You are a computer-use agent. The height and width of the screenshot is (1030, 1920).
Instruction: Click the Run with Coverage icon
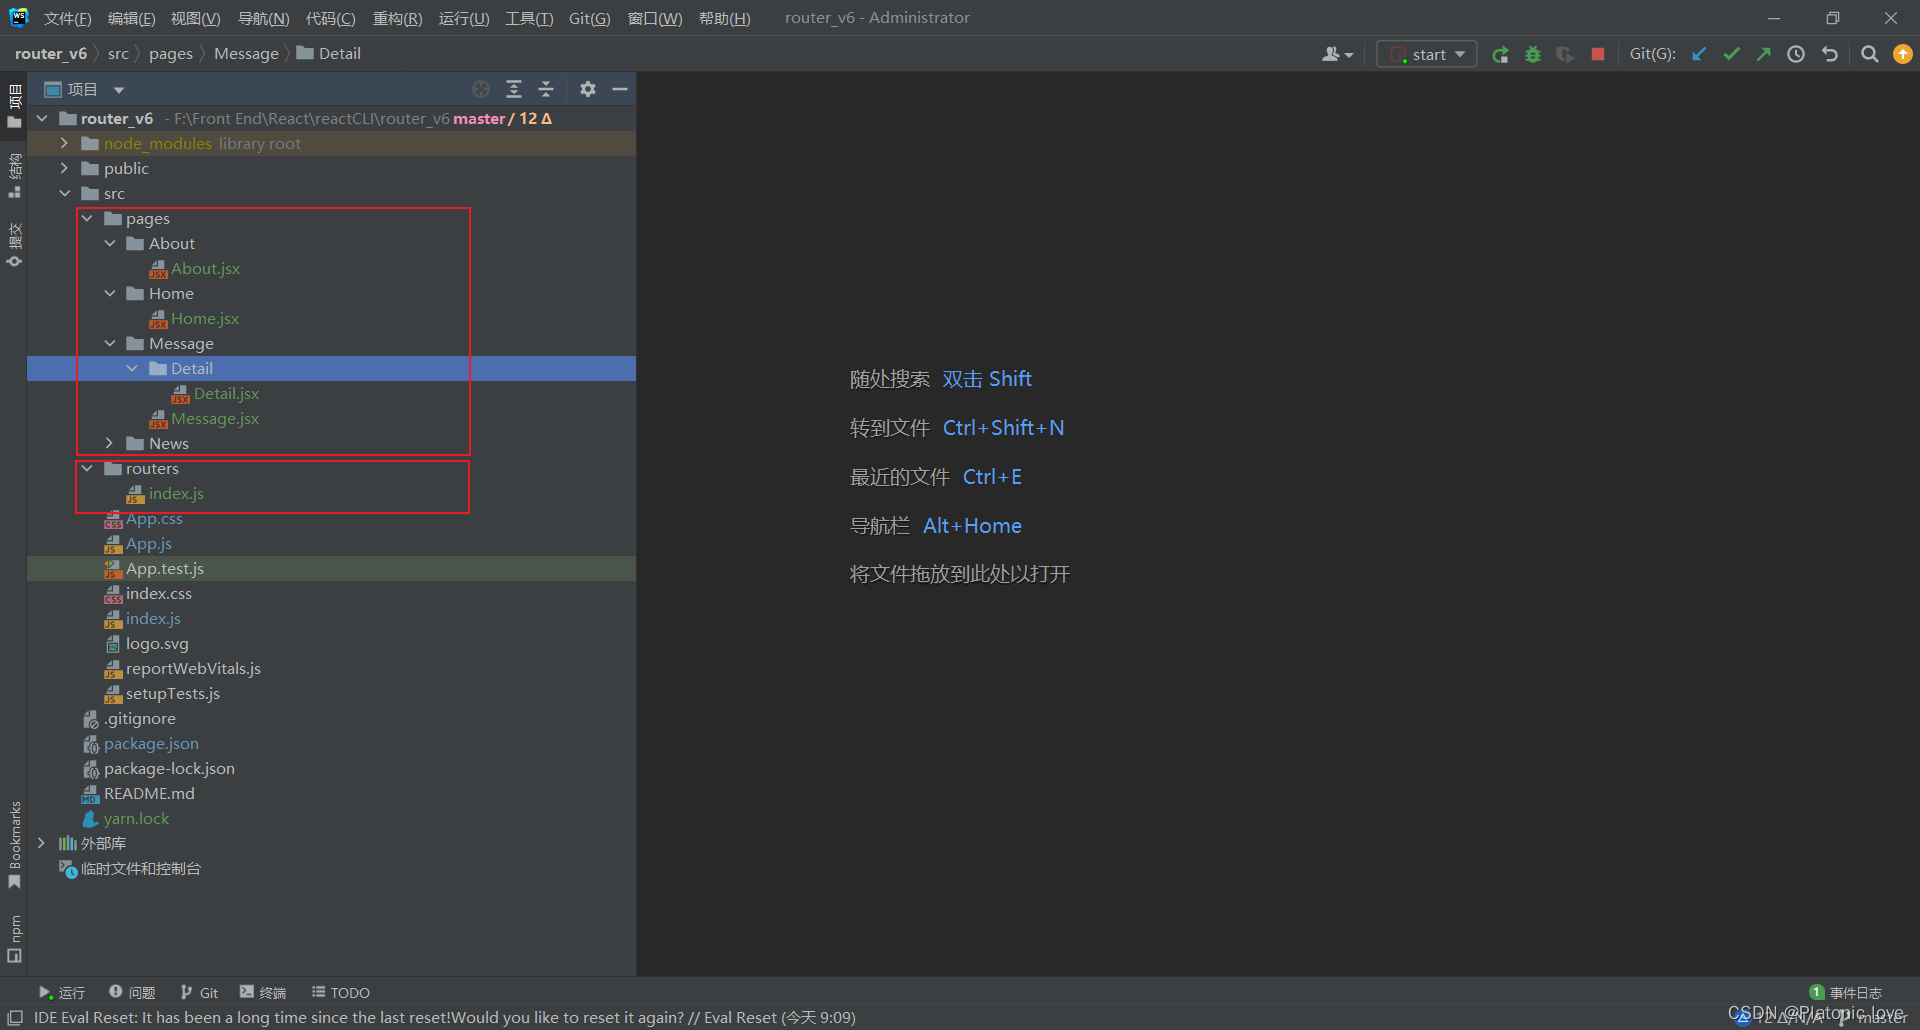[x=1565, y=55]
